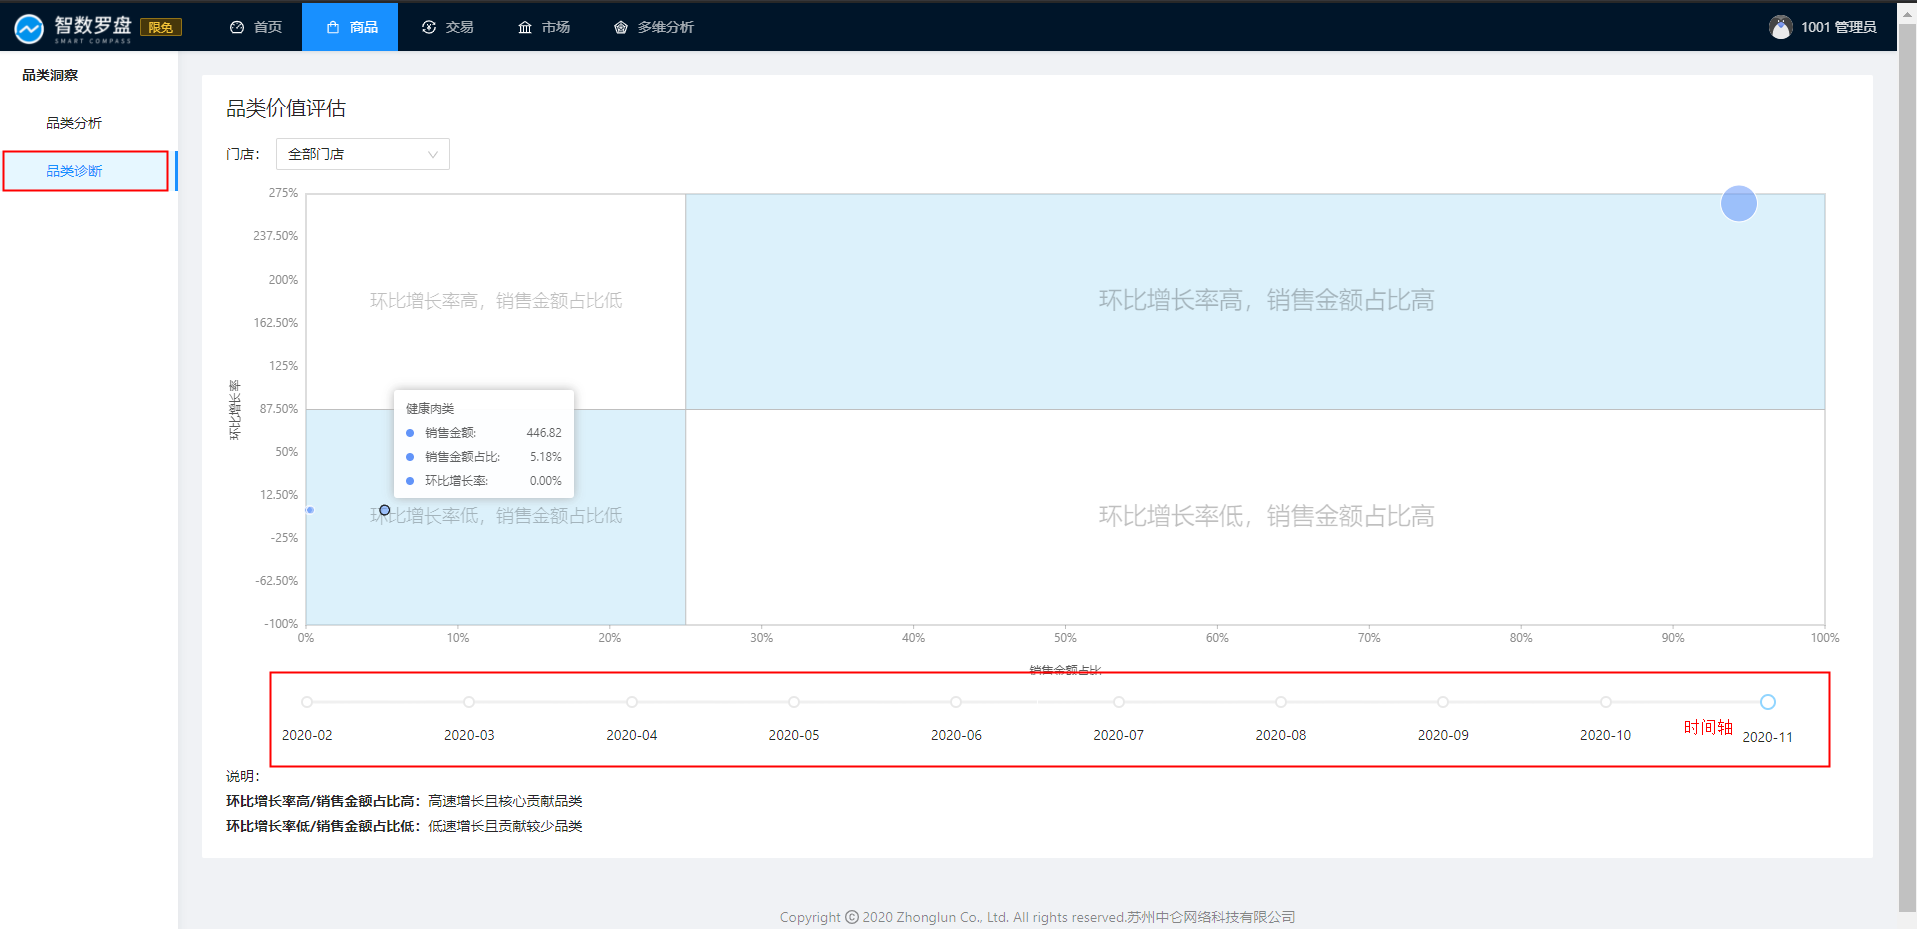Select the 2020-06 timeline point
1917x929 pixels.
pos(956,702)
